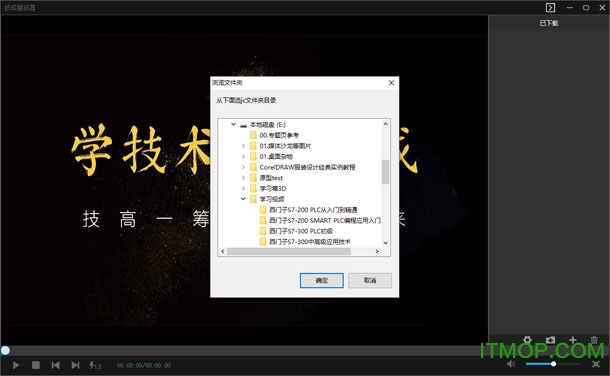Collapse the 本地磁盘 (E:) node
The height and width of the screenshot is (376, 610).
click(x=233, y=124)
